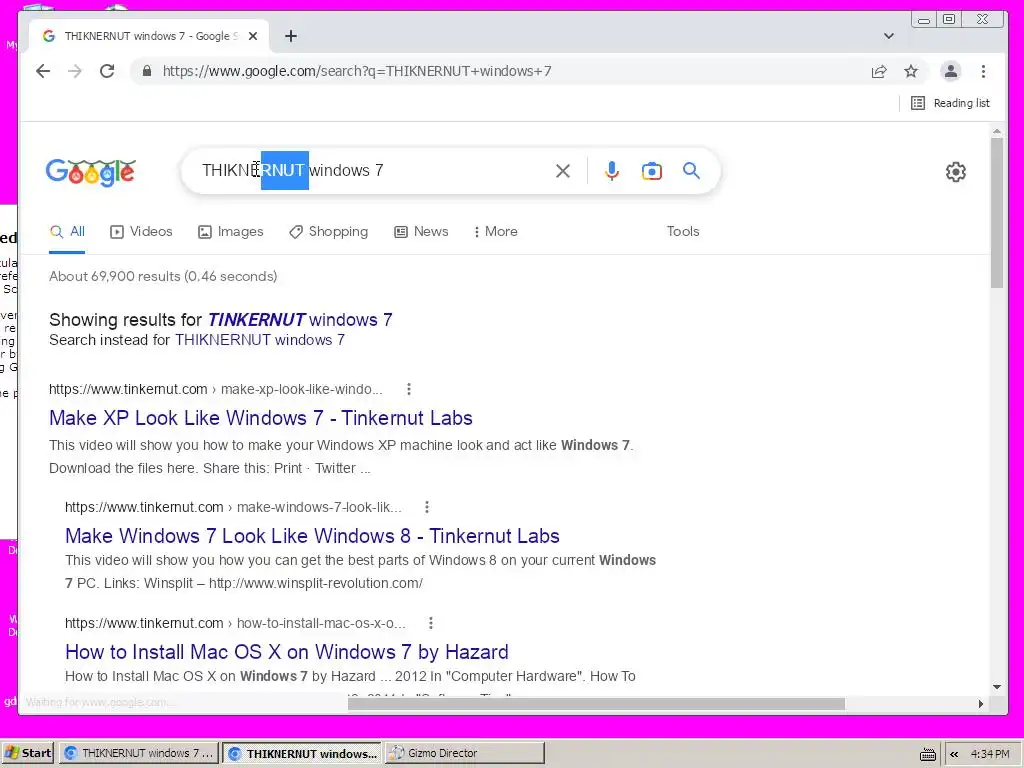Screen dimensions: 1024x768
Task: Open a new tab with the plus button
Action: [291, 36]
